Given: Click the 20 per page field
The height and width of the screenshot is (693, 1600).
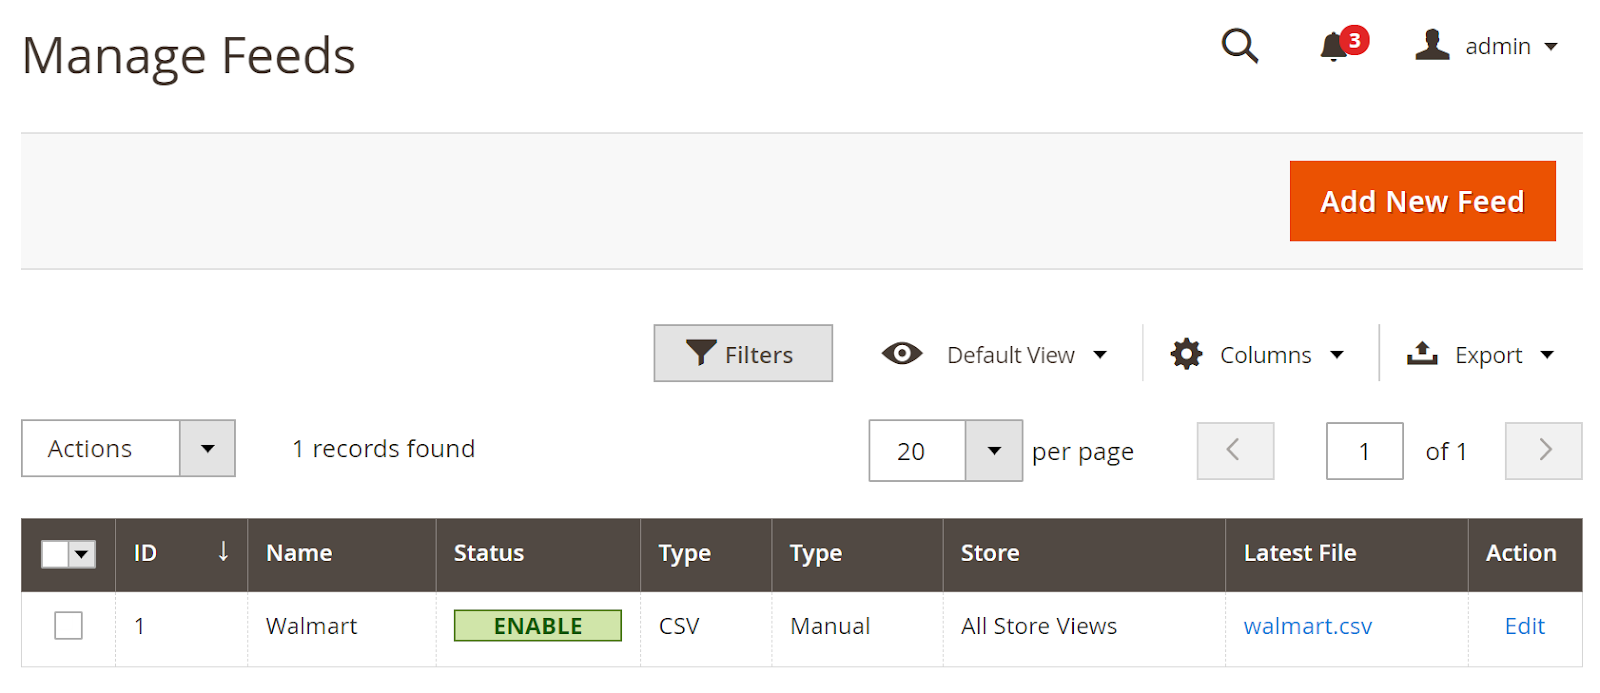Looking at the screenshot, I should click(x=917, y=451).
